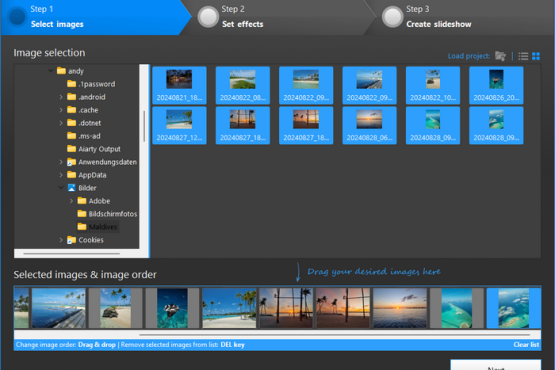Select image 20240822_08 thumbnail
This screenshot has width=555, height=370.
243,85
